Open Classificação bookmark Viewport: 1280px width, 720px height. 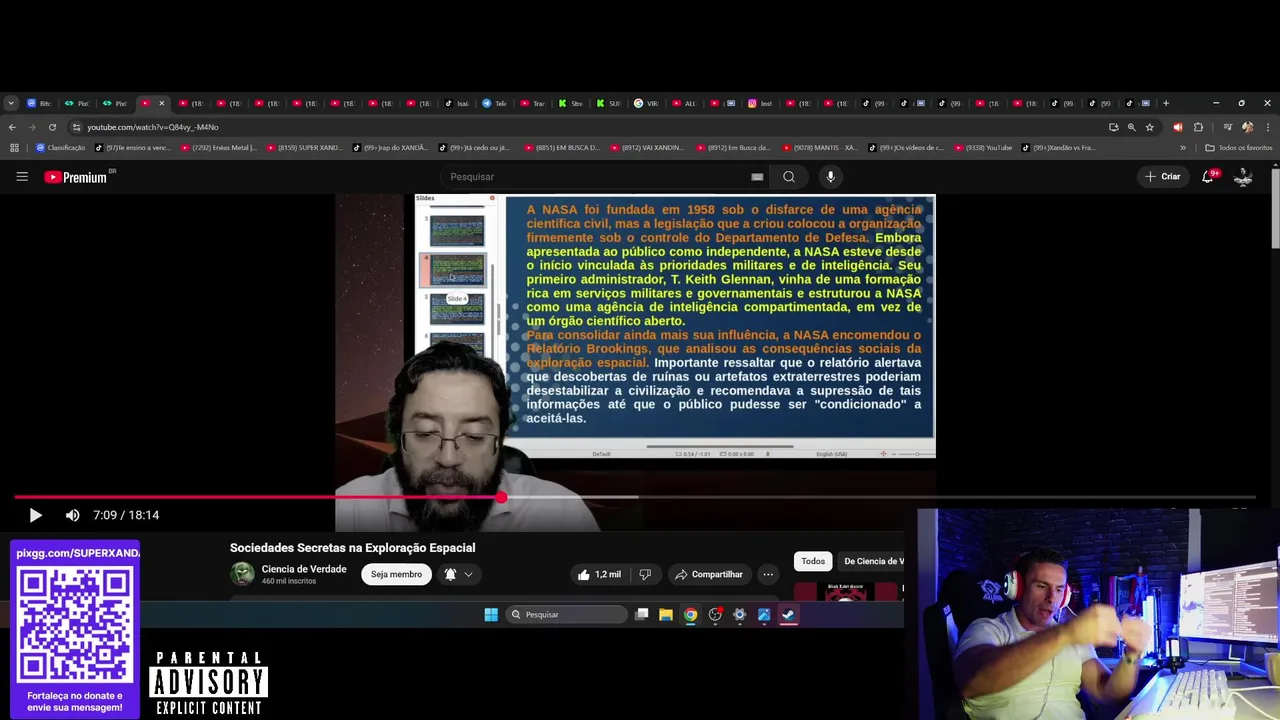tap(61, 148)
